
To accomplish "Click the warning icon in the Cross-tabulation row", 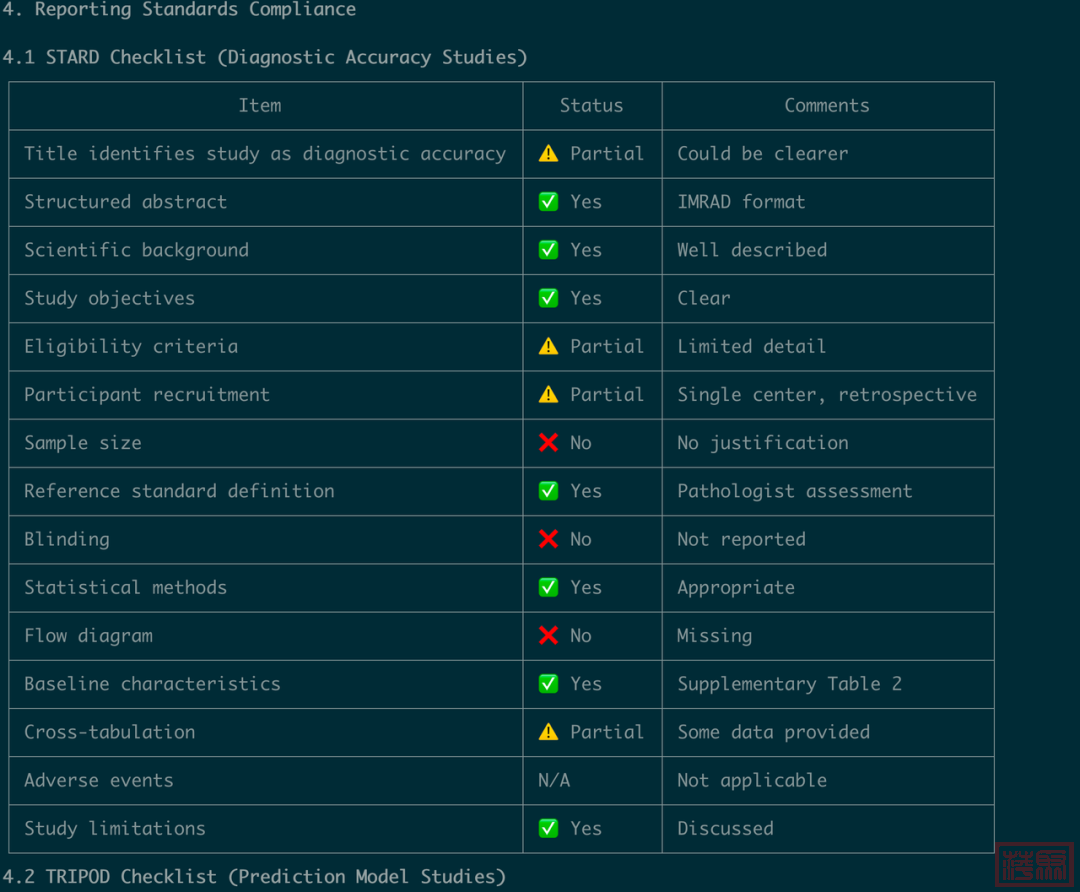I will coord(548,732).
